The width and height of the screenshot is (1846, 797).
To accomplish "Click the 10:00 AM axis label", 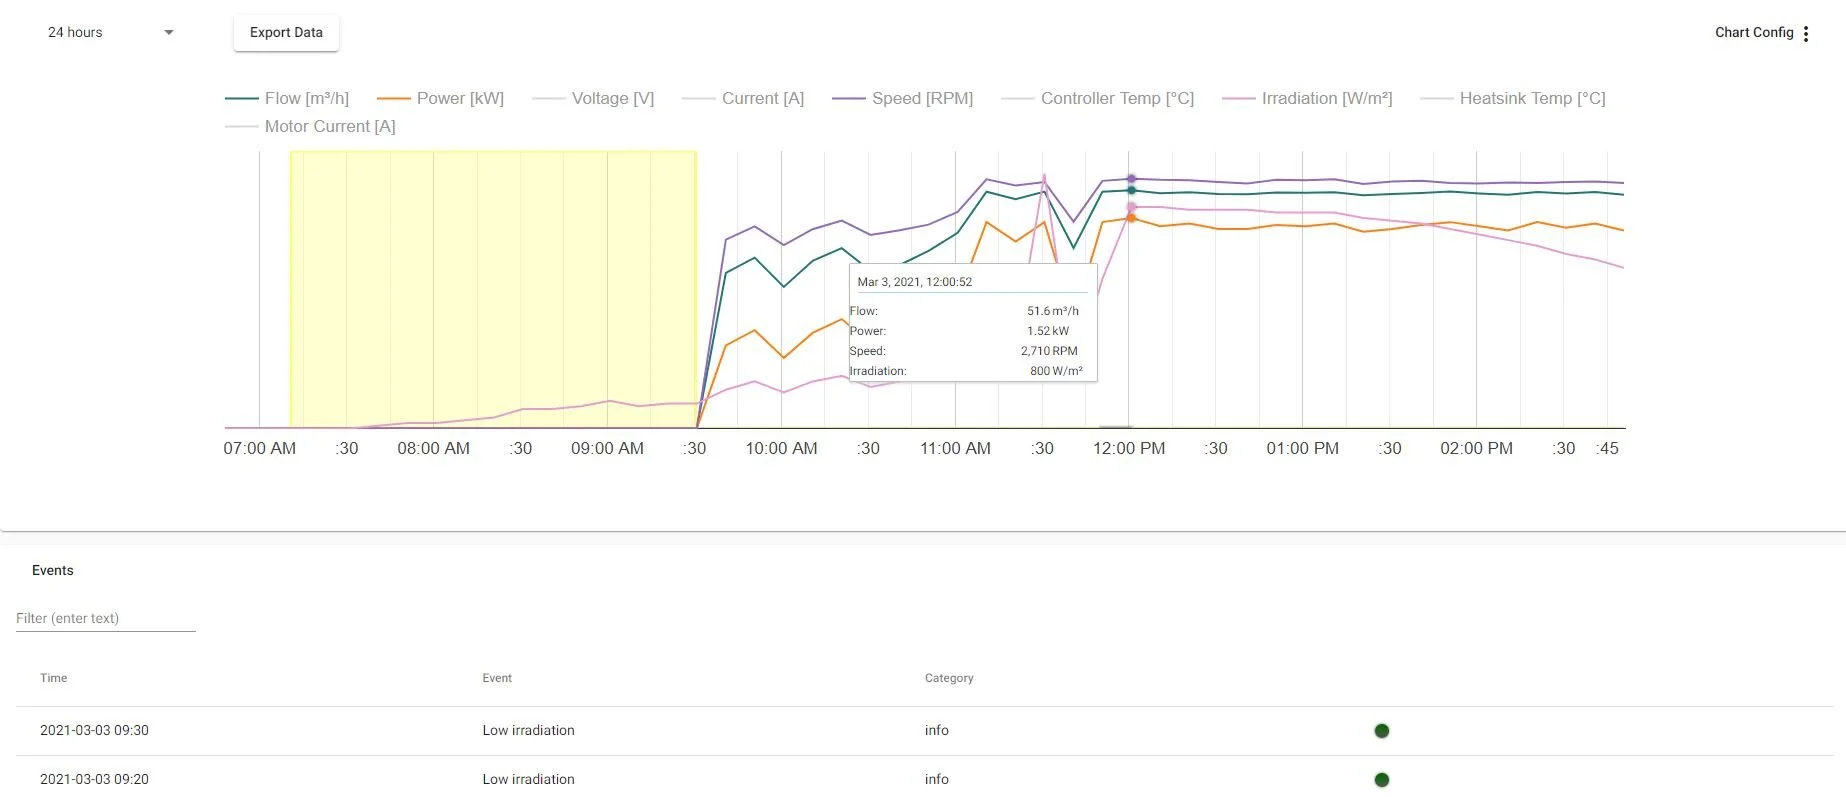I will pos(781,449).
